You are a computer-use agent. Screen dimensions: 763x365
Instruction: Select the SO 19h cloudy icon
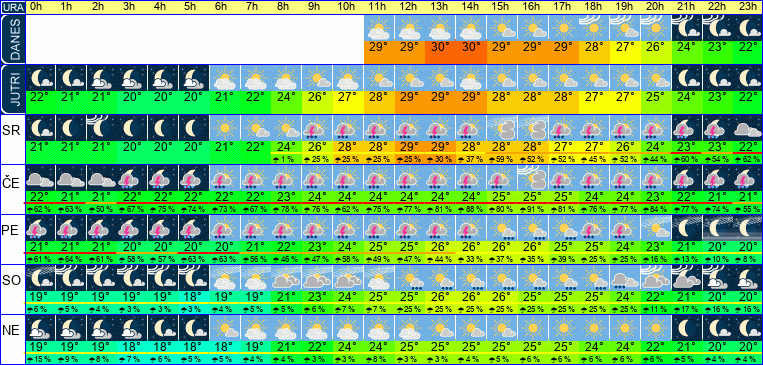pos(625,278)
